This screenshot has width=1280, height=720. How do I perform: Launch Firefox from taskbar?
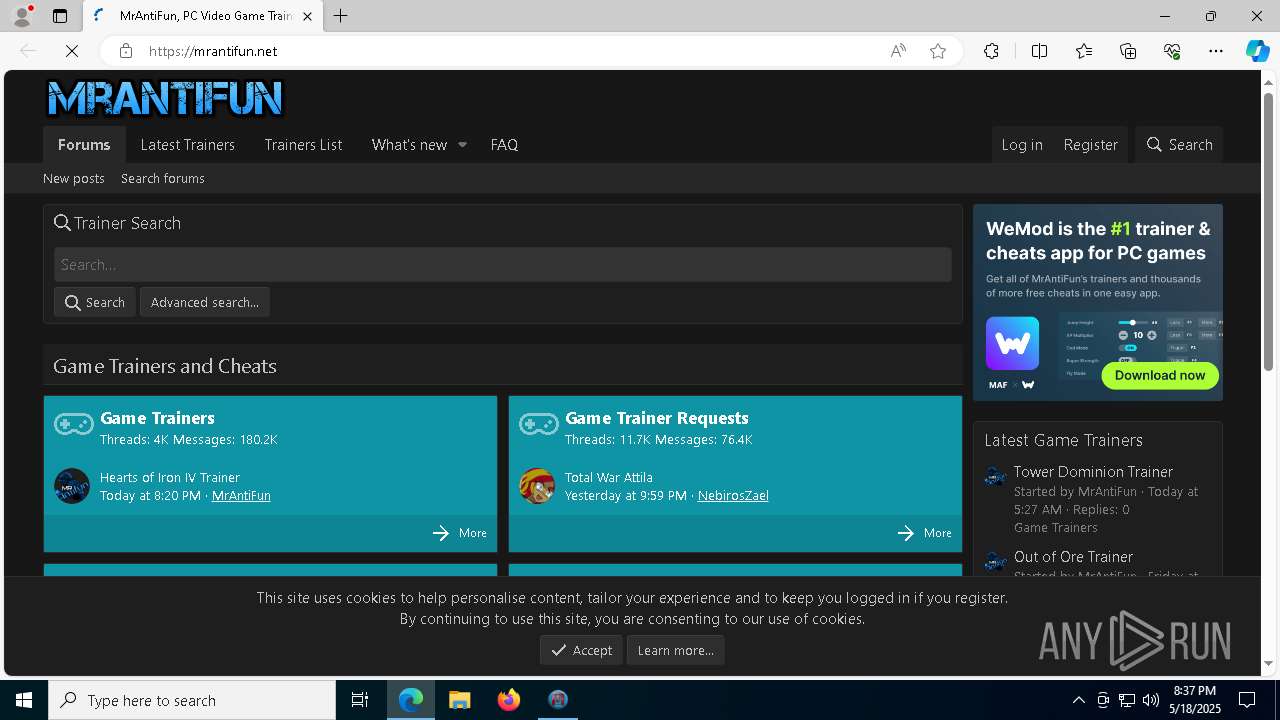click(508, 700)
